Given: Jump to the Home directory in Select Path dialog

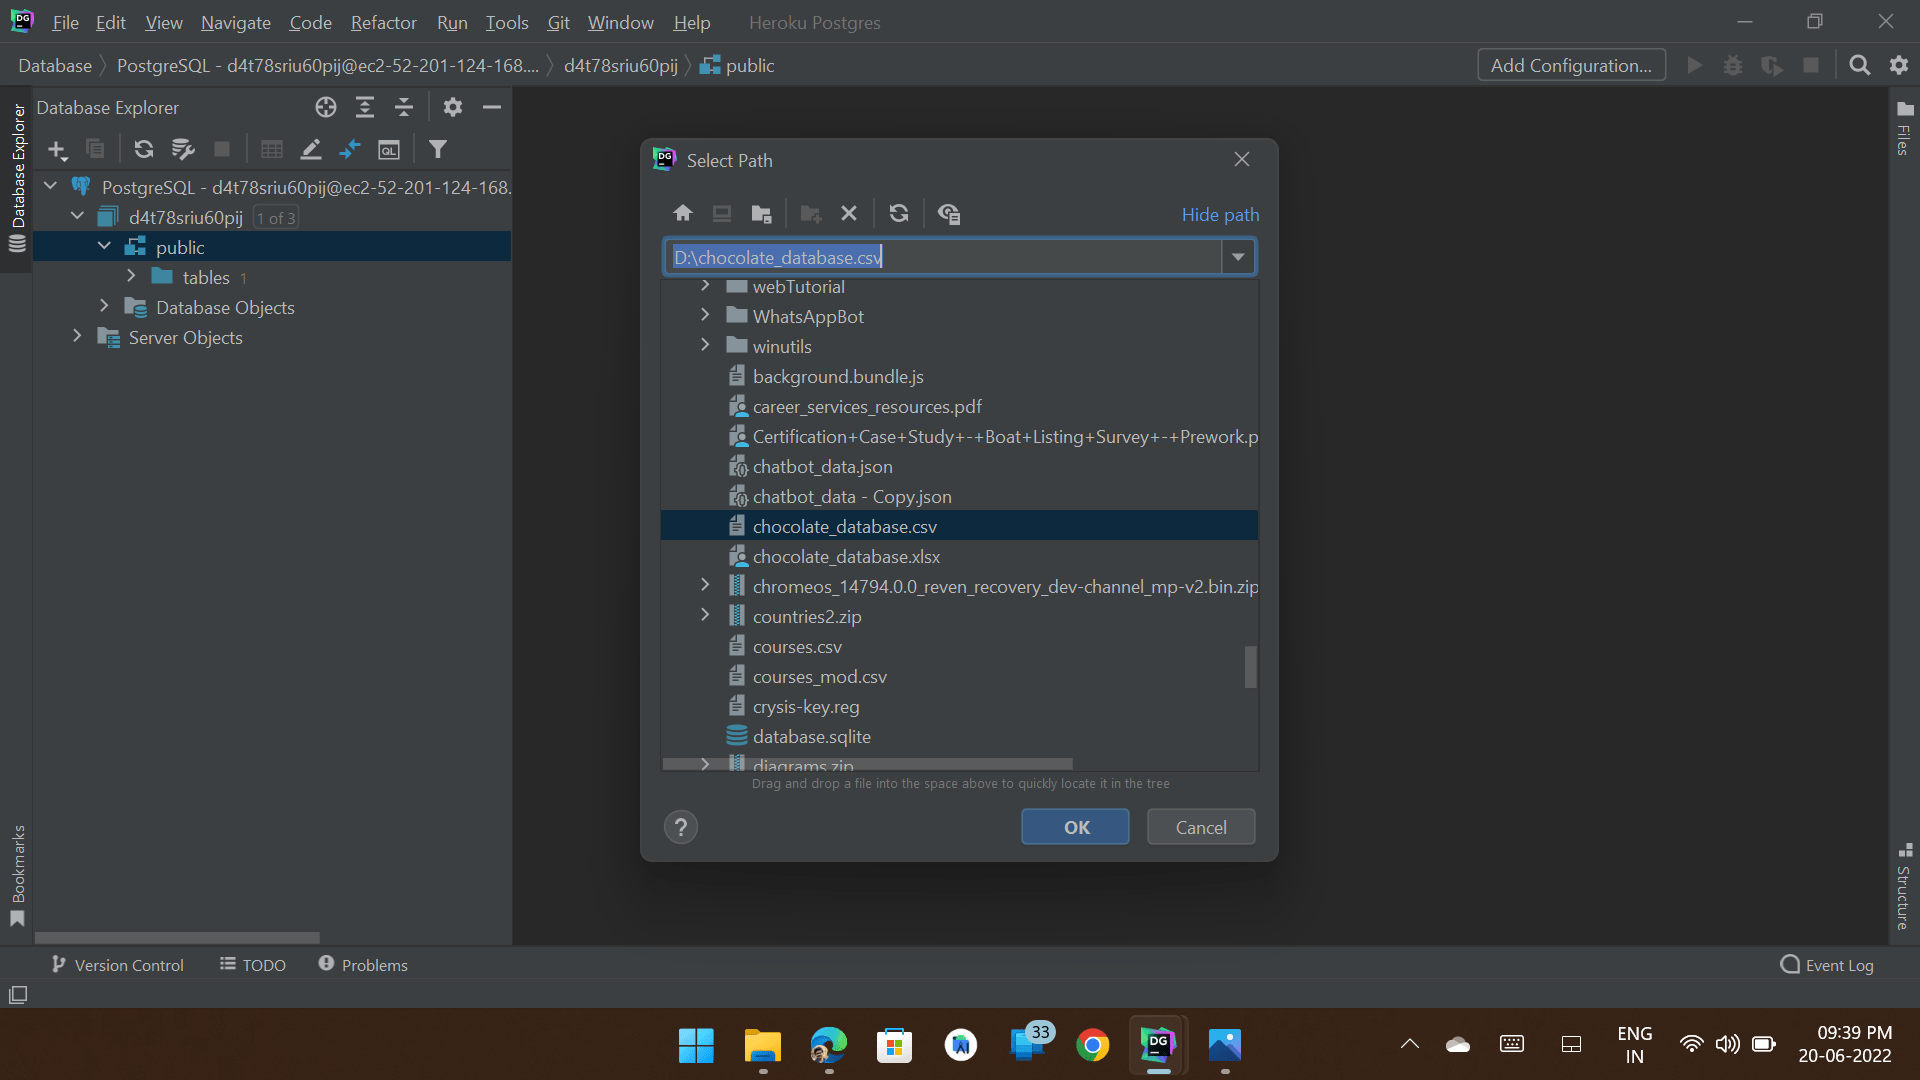Looking at the screenshot, I should pyautogui.click(x=682, y=213).
